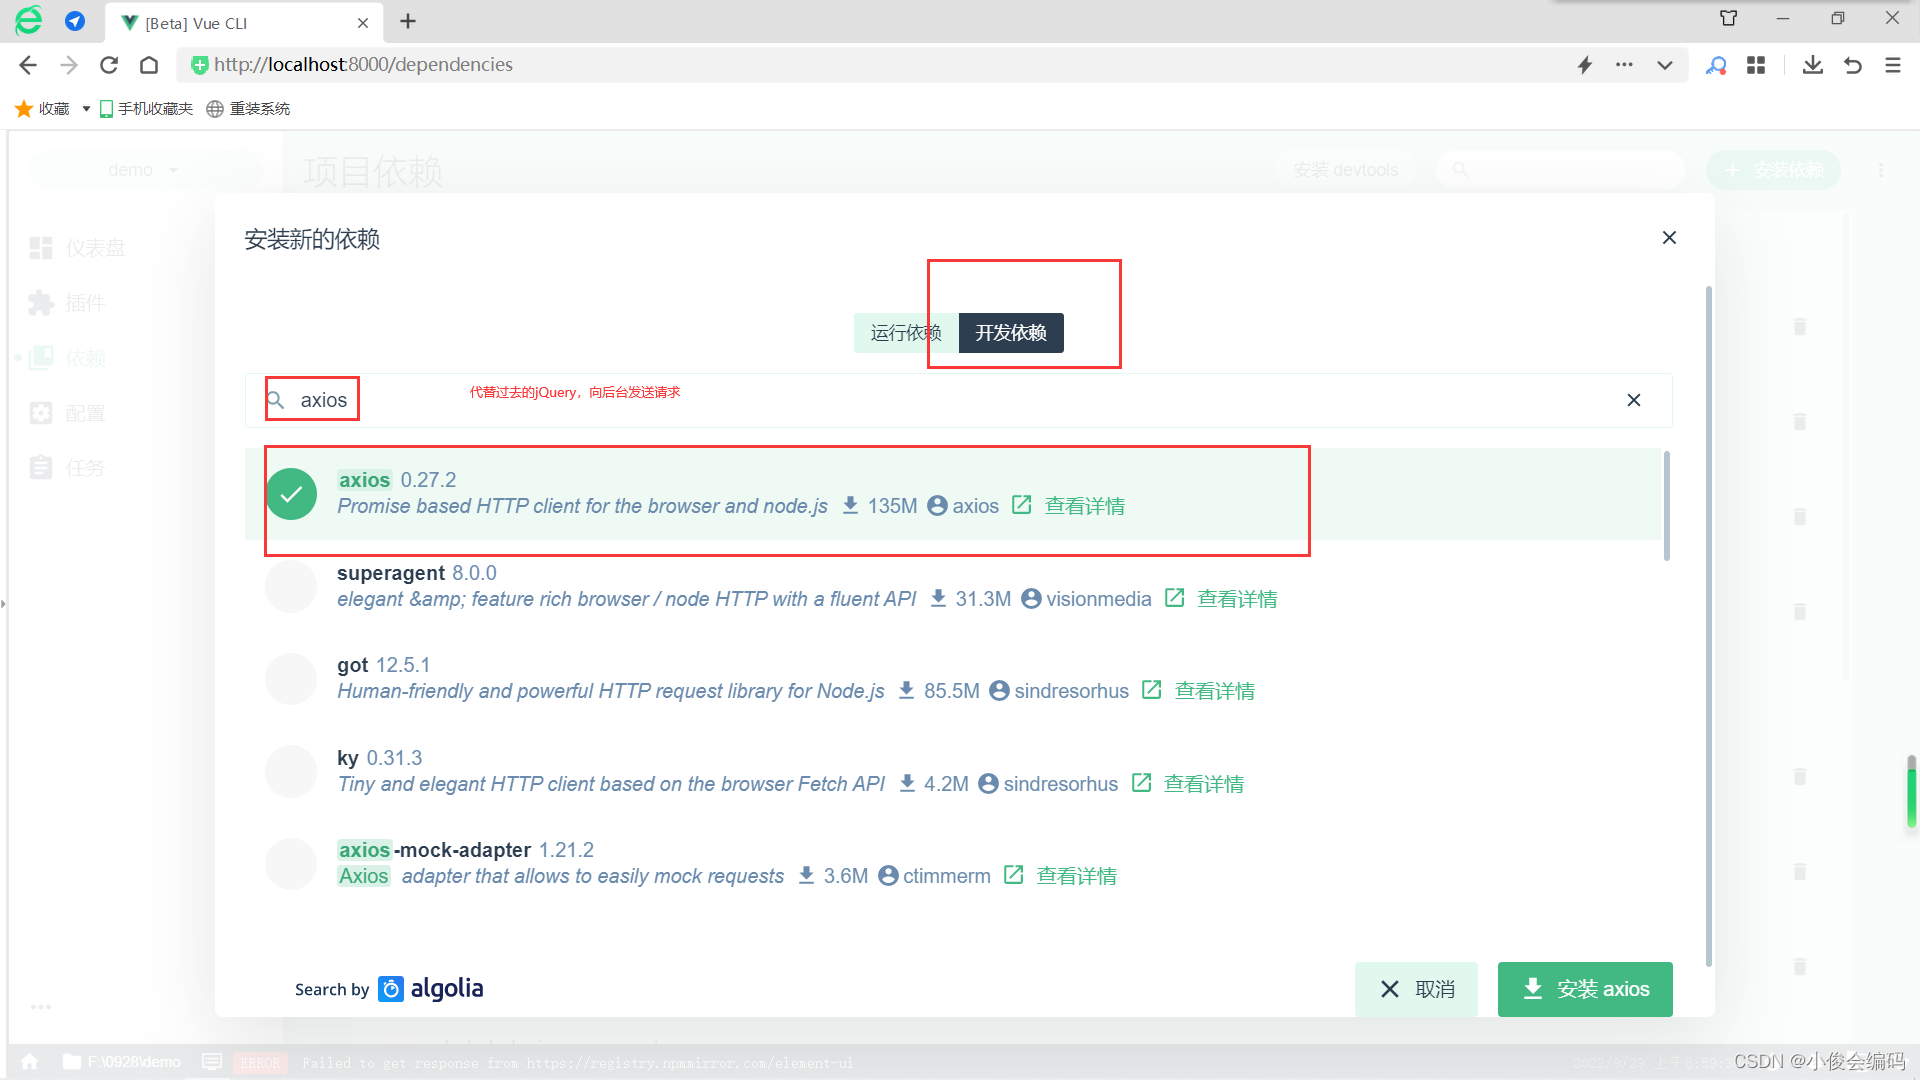
Task: View details link for ky
Action: pyautogui.click(x=1204, y=784)
